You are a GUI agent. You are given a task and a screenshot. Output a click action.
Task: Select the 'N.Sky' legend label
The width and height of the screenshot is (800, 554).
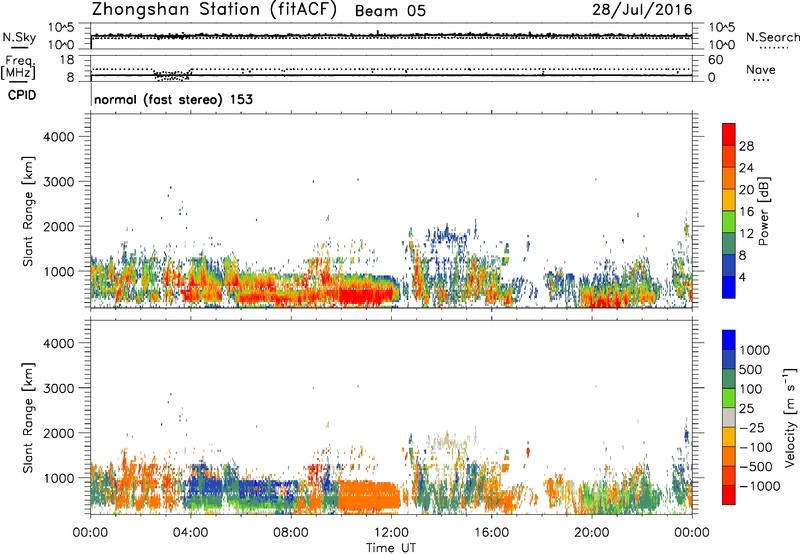click(x=19, y=37)
